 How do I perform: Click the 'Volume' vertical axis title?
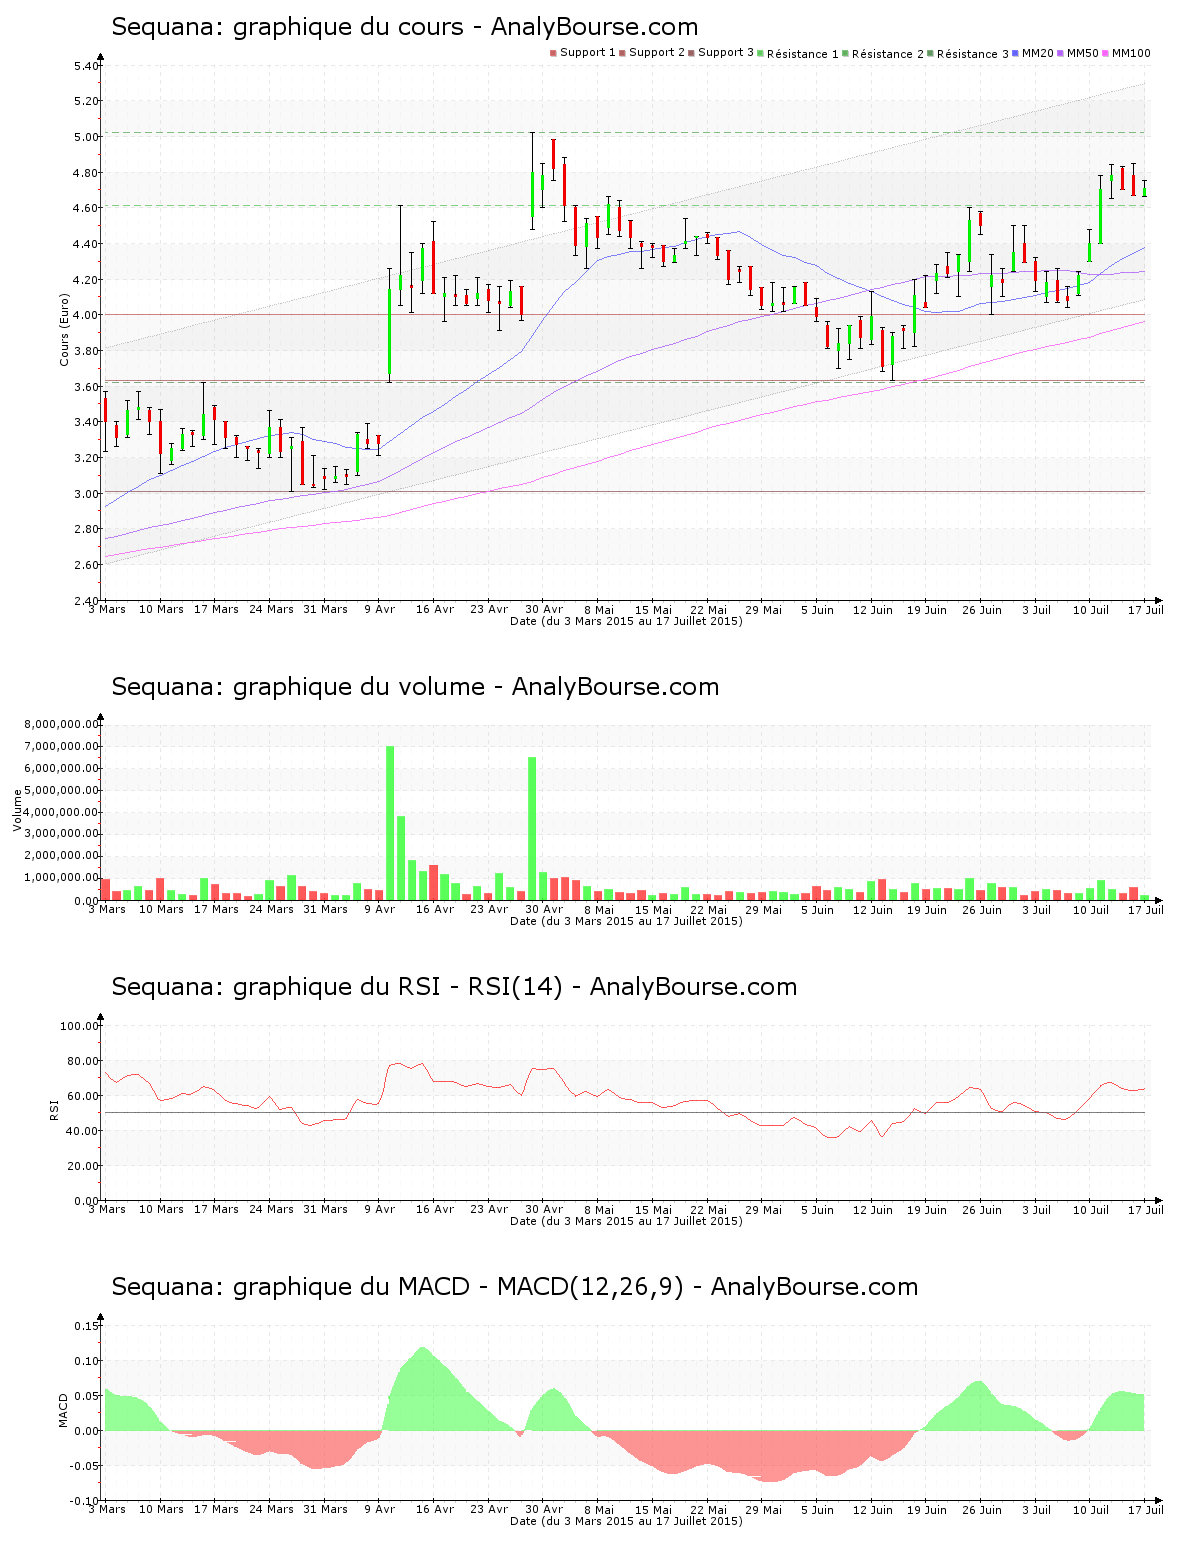(17, 811)
